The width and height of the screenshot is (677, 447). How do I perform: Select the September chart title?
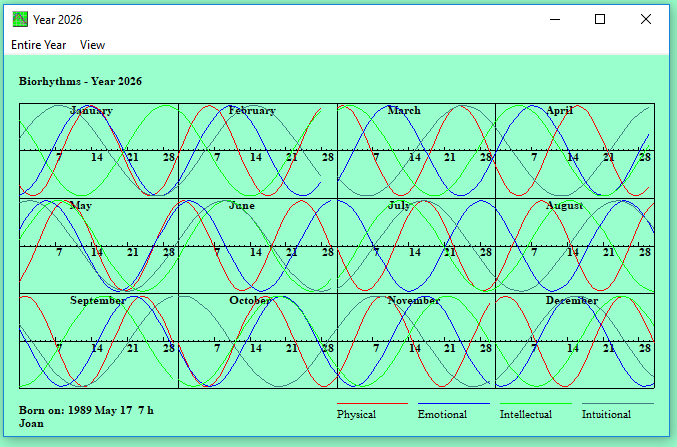point(98,301)
